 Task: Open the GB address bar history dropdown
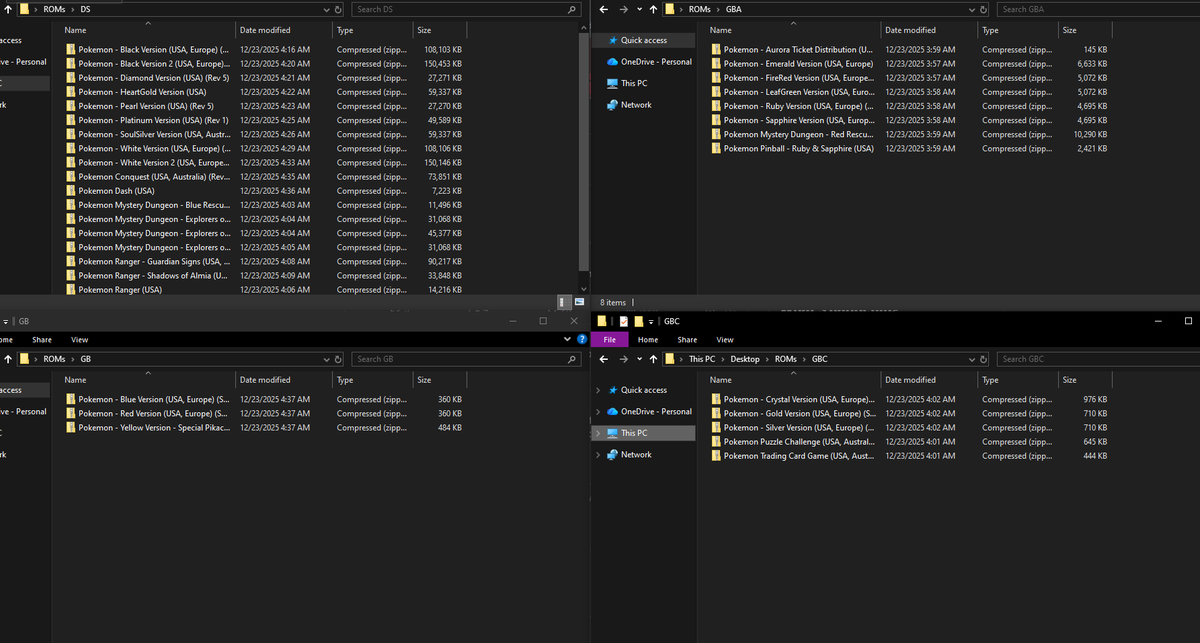coord(325,359)
